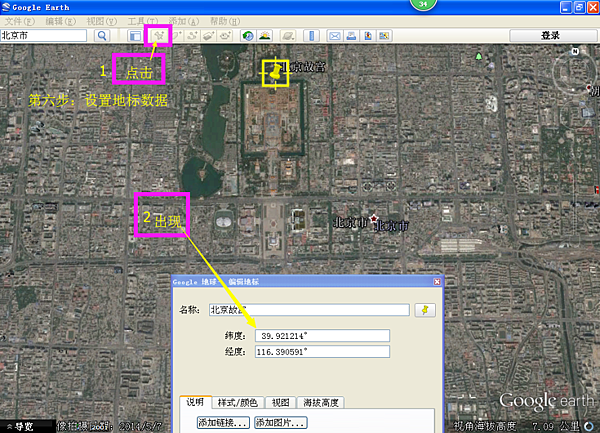This screenshot has width=600, height=433.
Task: Switch to the 样式/颜色 tab
Action: pos(238,402)
